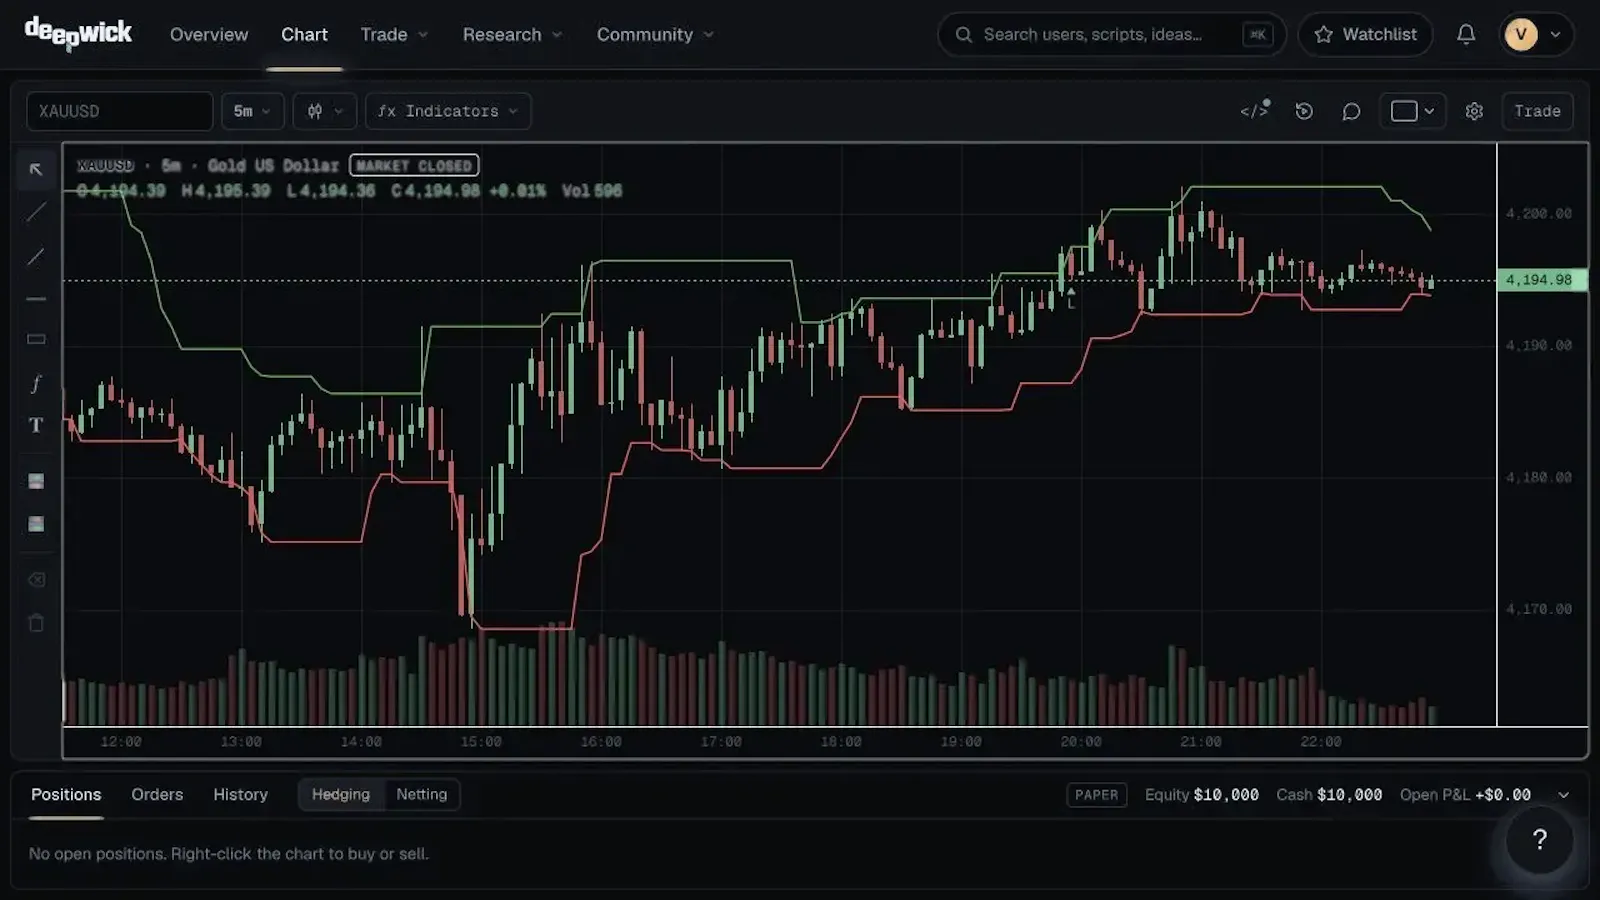1600x900 pixels.
Task: Expand the Community menu
Action: [x=655, y=34]
